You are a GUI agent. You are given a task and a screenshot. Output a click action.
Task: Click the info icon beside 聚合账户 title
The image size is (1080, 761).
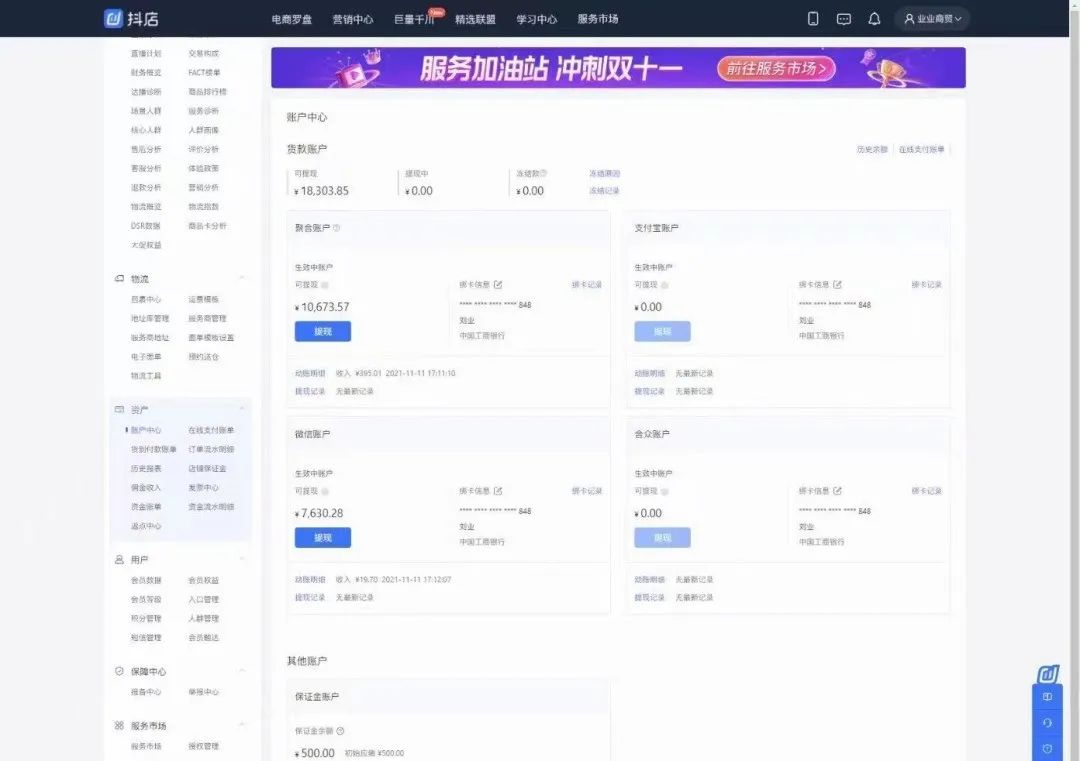pos(336,228)
